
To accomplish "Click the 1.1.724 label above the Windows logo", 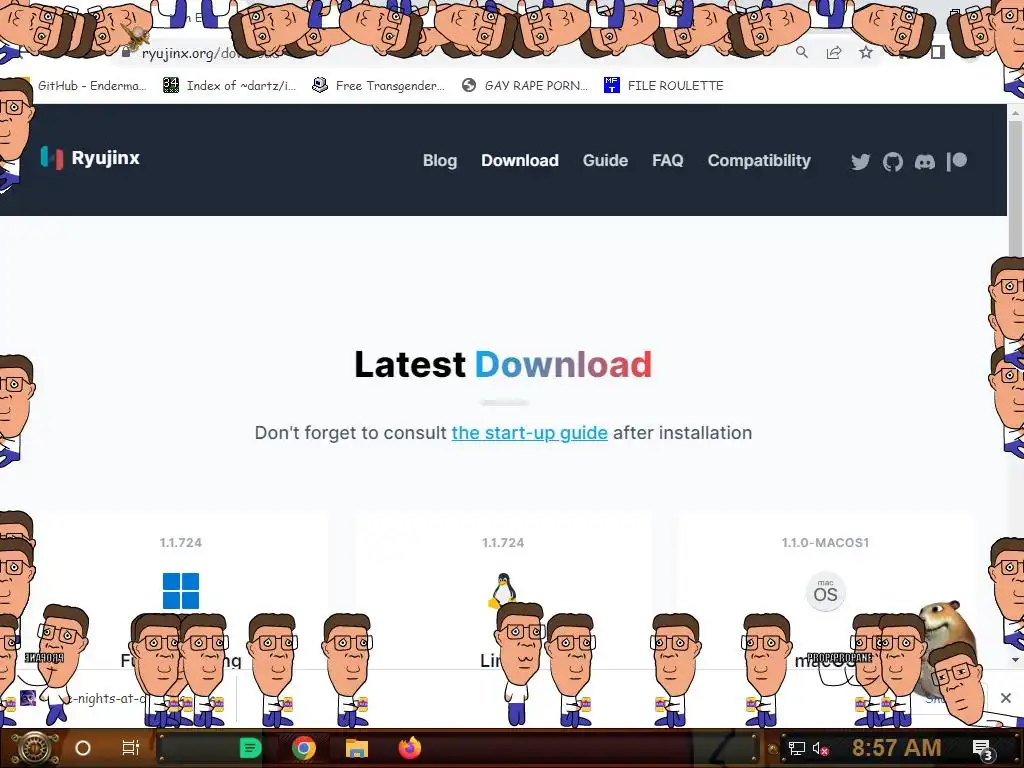I will [x=181, y=543].
